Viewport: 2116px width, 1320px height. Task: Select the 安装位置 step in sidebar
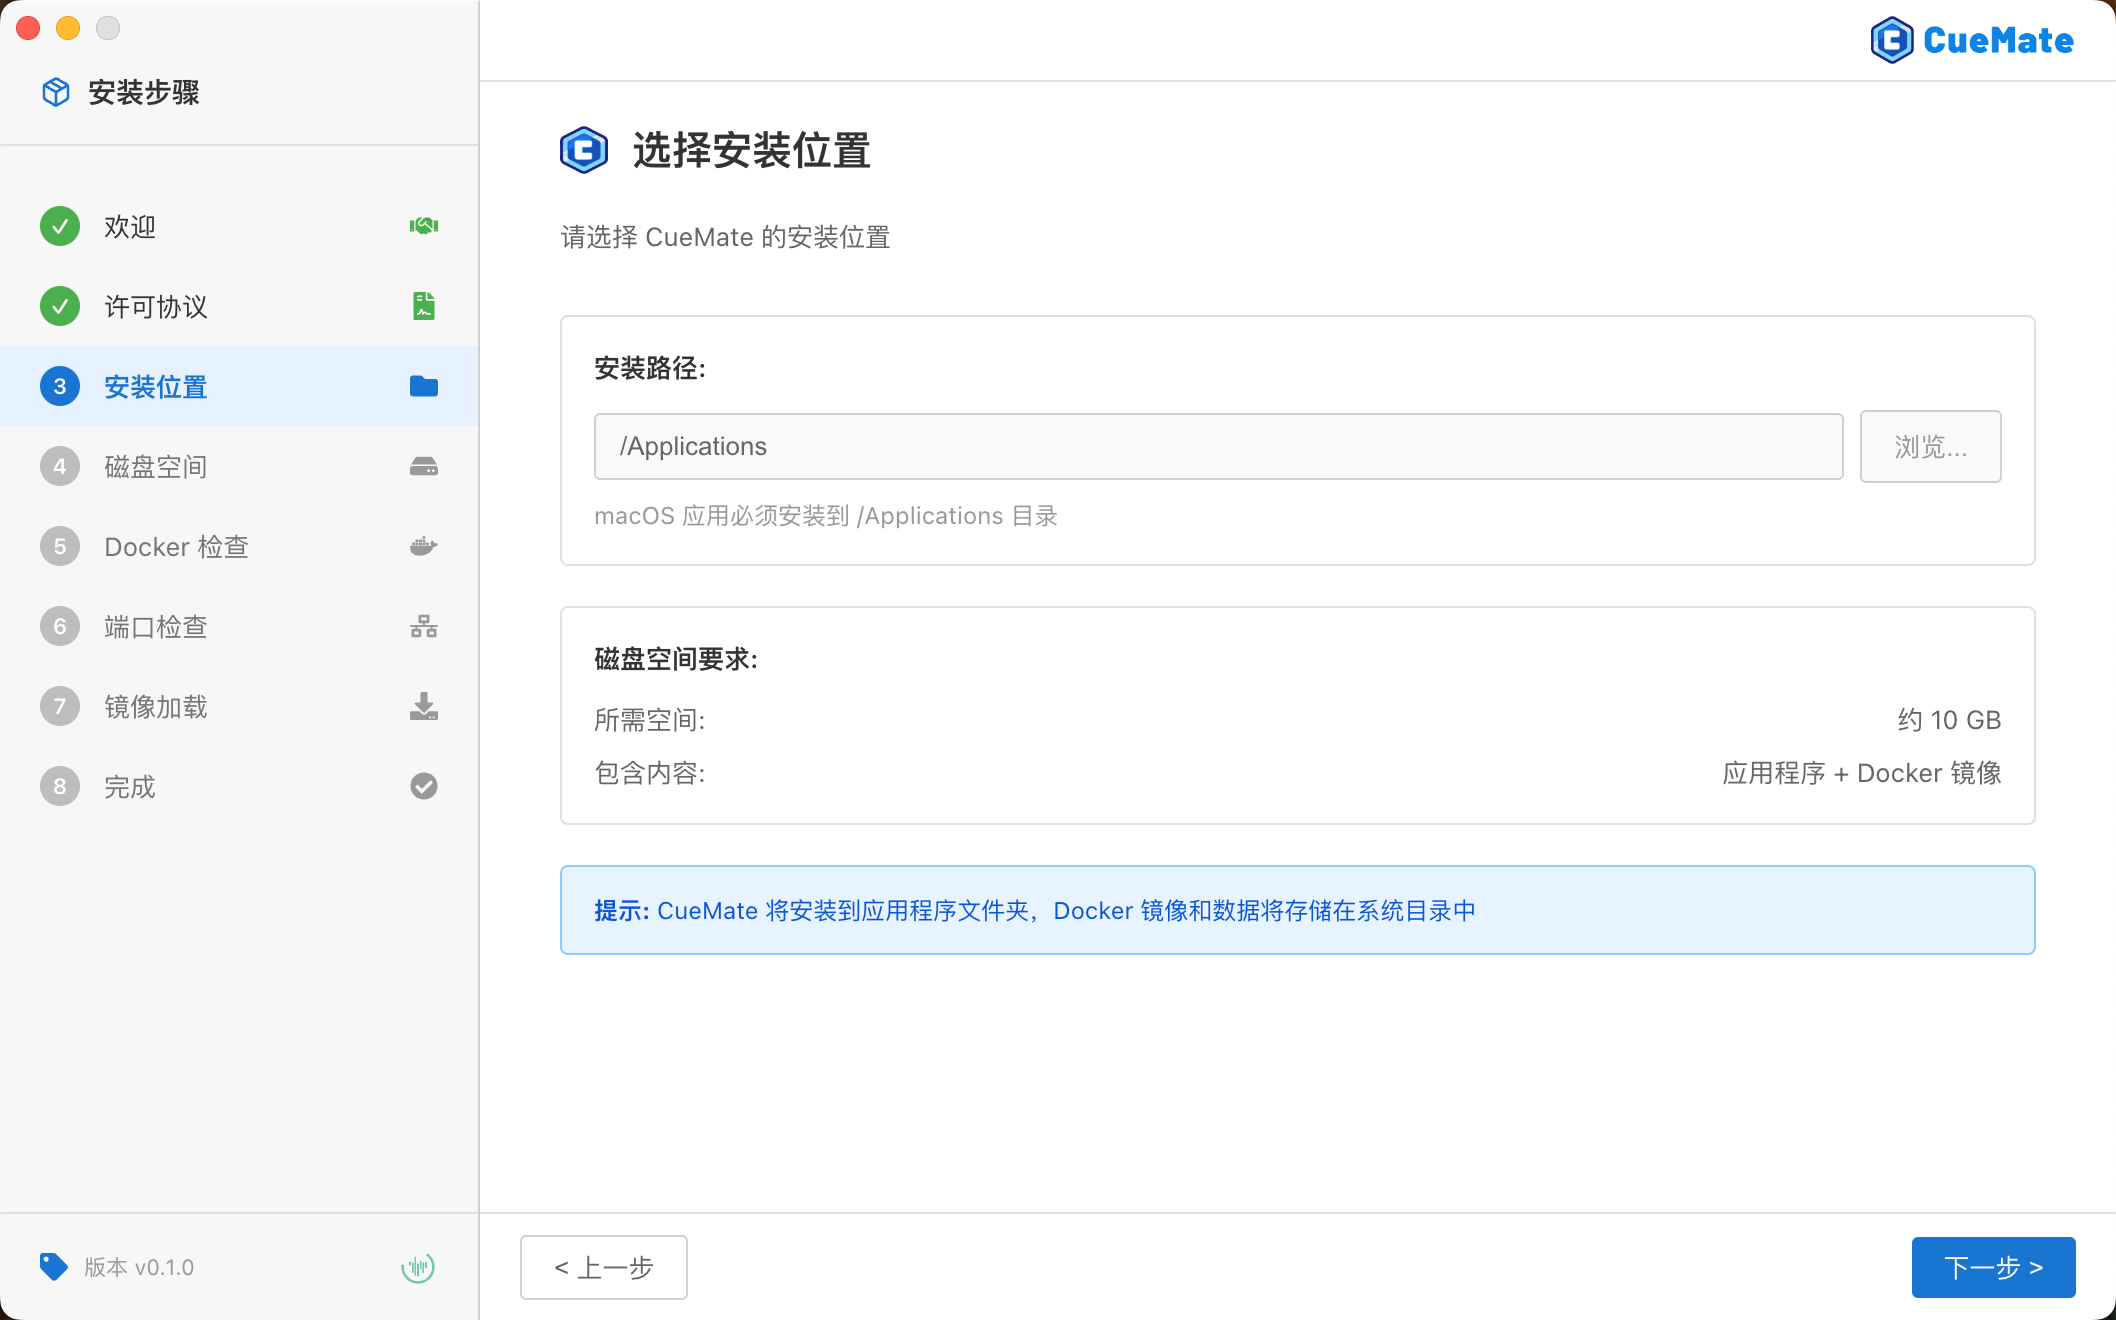point(155,386)
